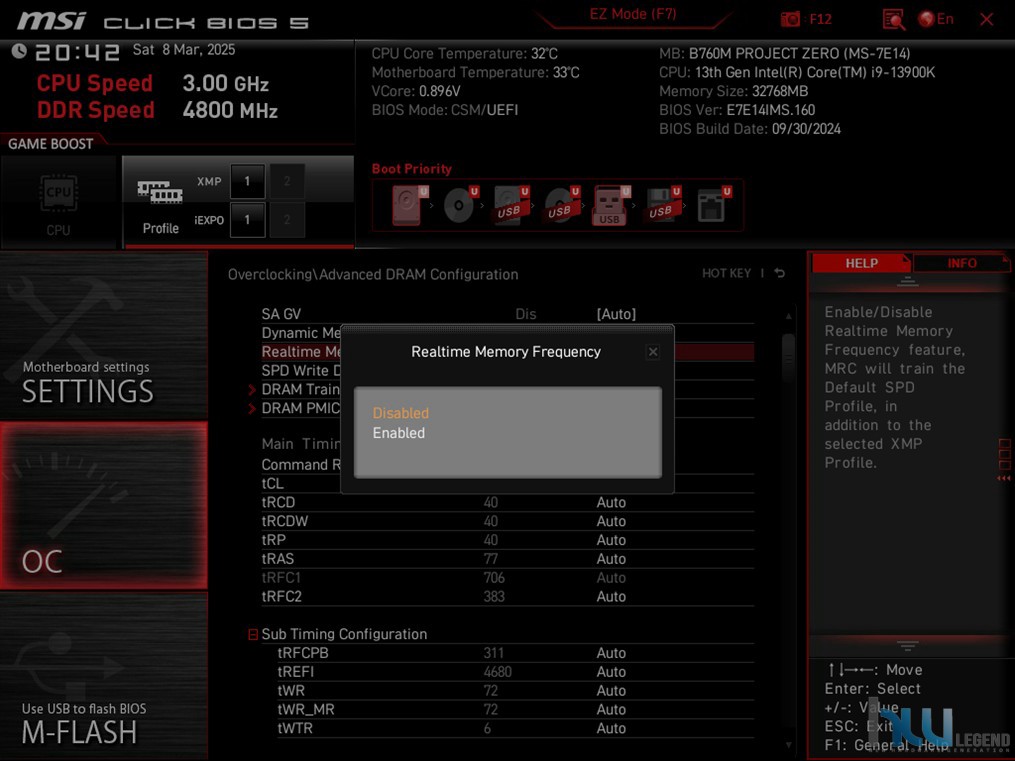Image resolution: width=1015 pixels, height=761 pixels.
Task: Close the Realtime Memory Frequency dialog
Action: click(652, 351)
